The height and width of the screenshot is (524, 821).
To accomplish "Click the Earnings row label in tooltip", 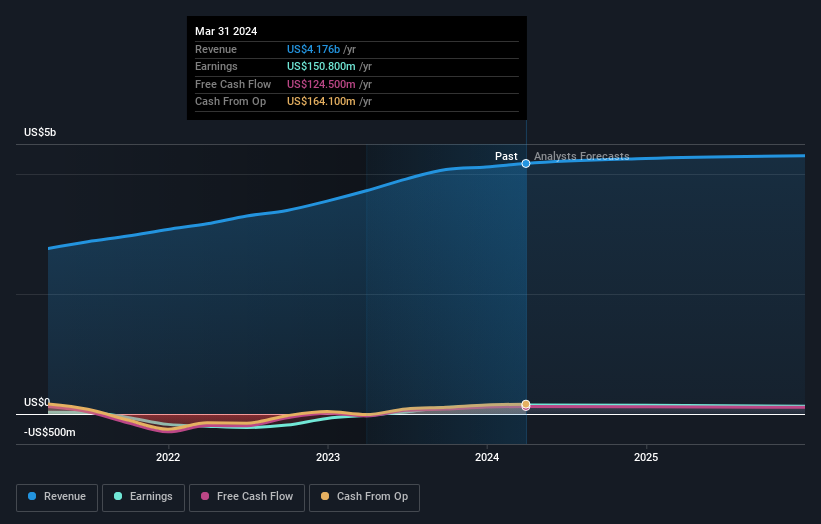I will click(216, 66).
